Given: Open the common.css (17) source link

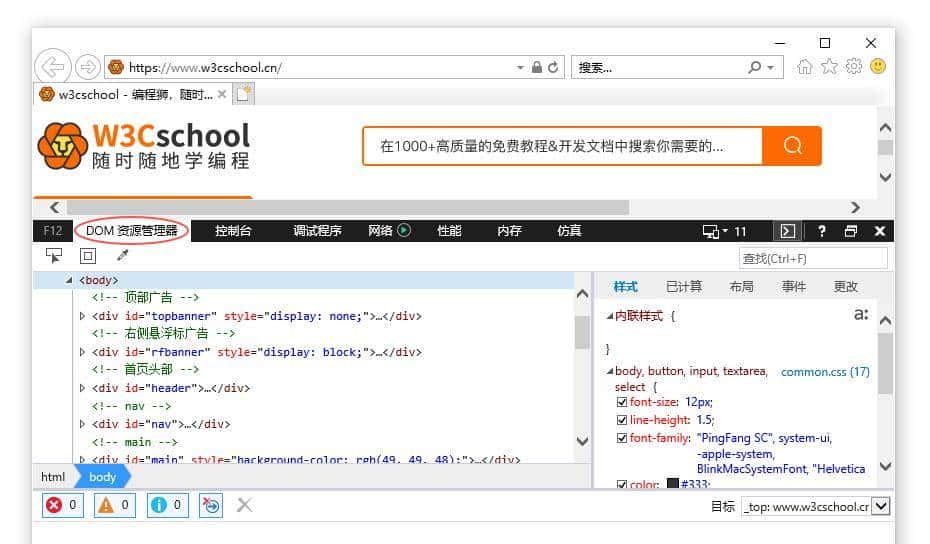Looking at the screenshot, I should [x=824, y=372].
